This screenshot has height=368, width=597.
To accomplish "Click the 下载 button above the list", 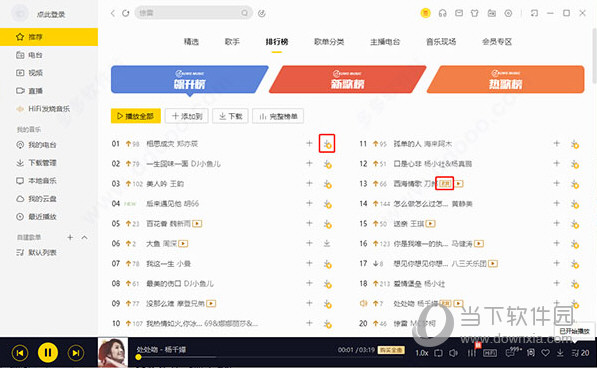I will pyautogui.click(x=230, y=116).
